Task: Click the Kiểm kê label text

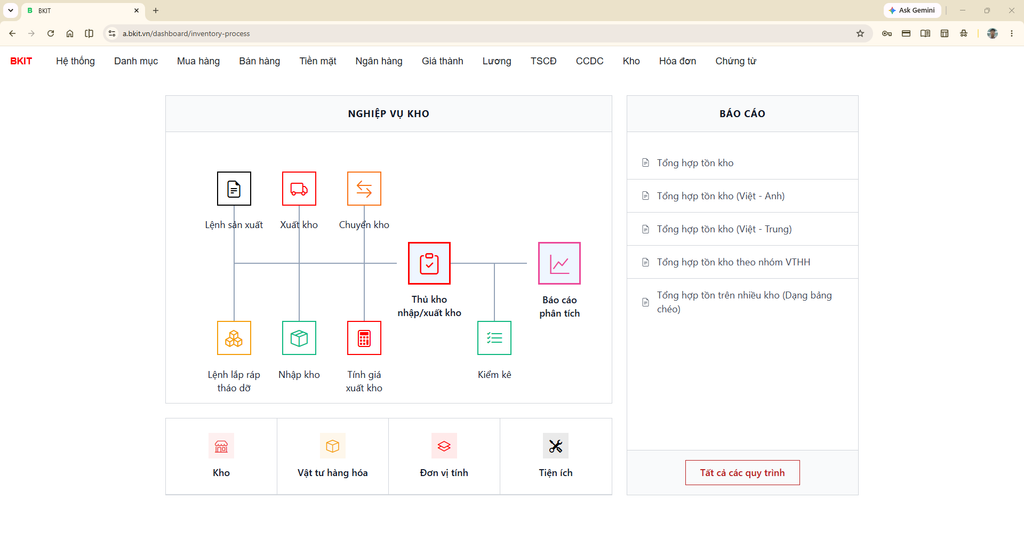Action: coord(494,374)
